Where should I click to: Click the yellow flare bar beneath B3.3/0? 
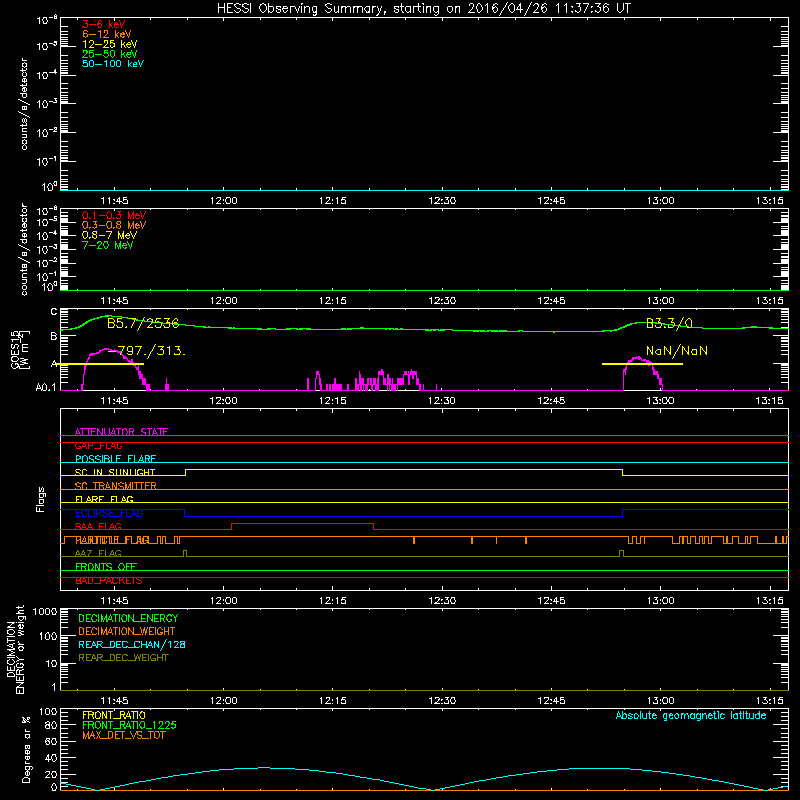pyautogui.click(x=642, y=364)
